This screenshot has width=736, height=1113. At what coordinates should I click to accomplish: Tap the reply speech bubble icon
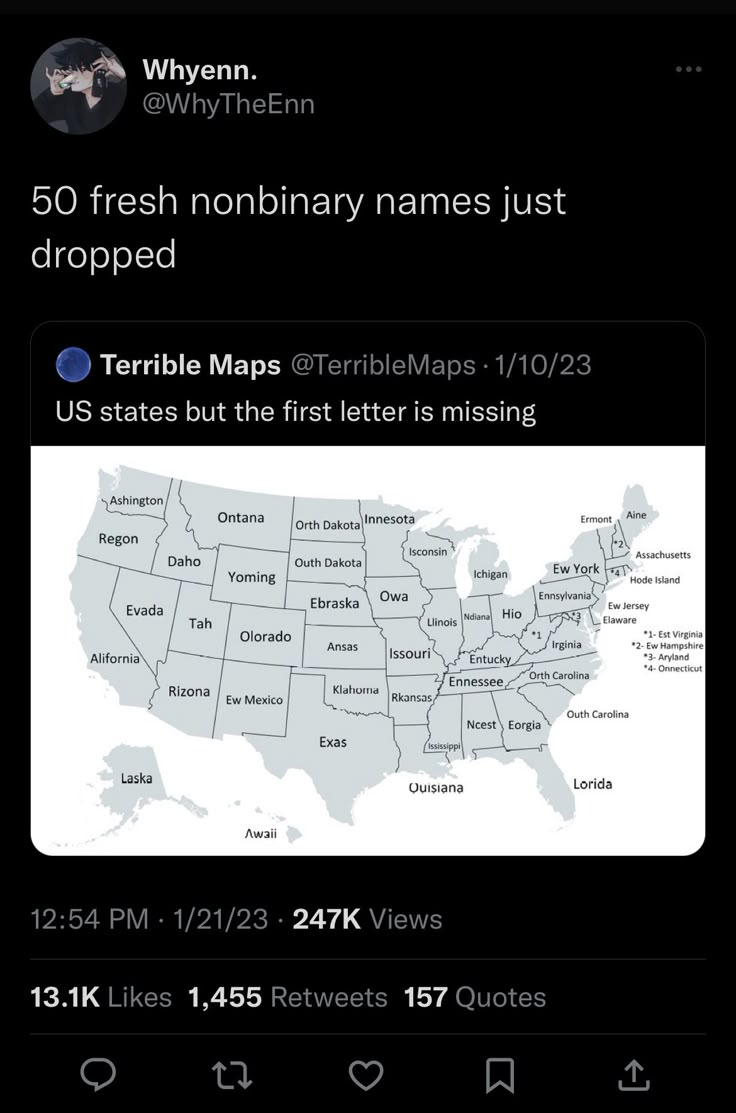[x=99, y=1076]
